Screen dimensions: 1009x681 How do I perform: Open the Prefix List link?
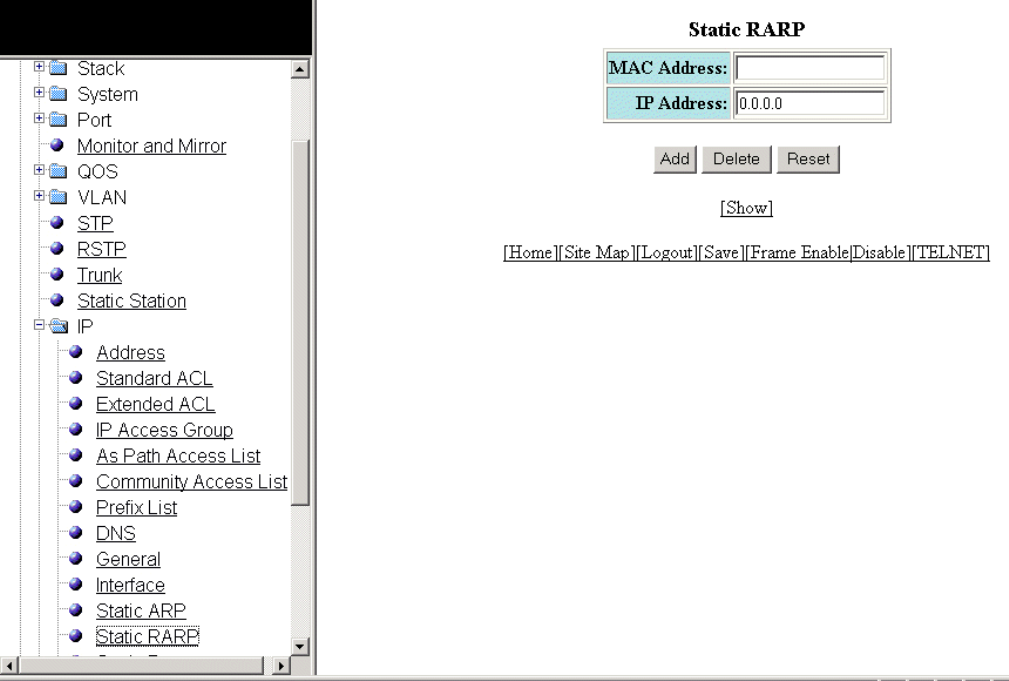[x=136, y=507]
